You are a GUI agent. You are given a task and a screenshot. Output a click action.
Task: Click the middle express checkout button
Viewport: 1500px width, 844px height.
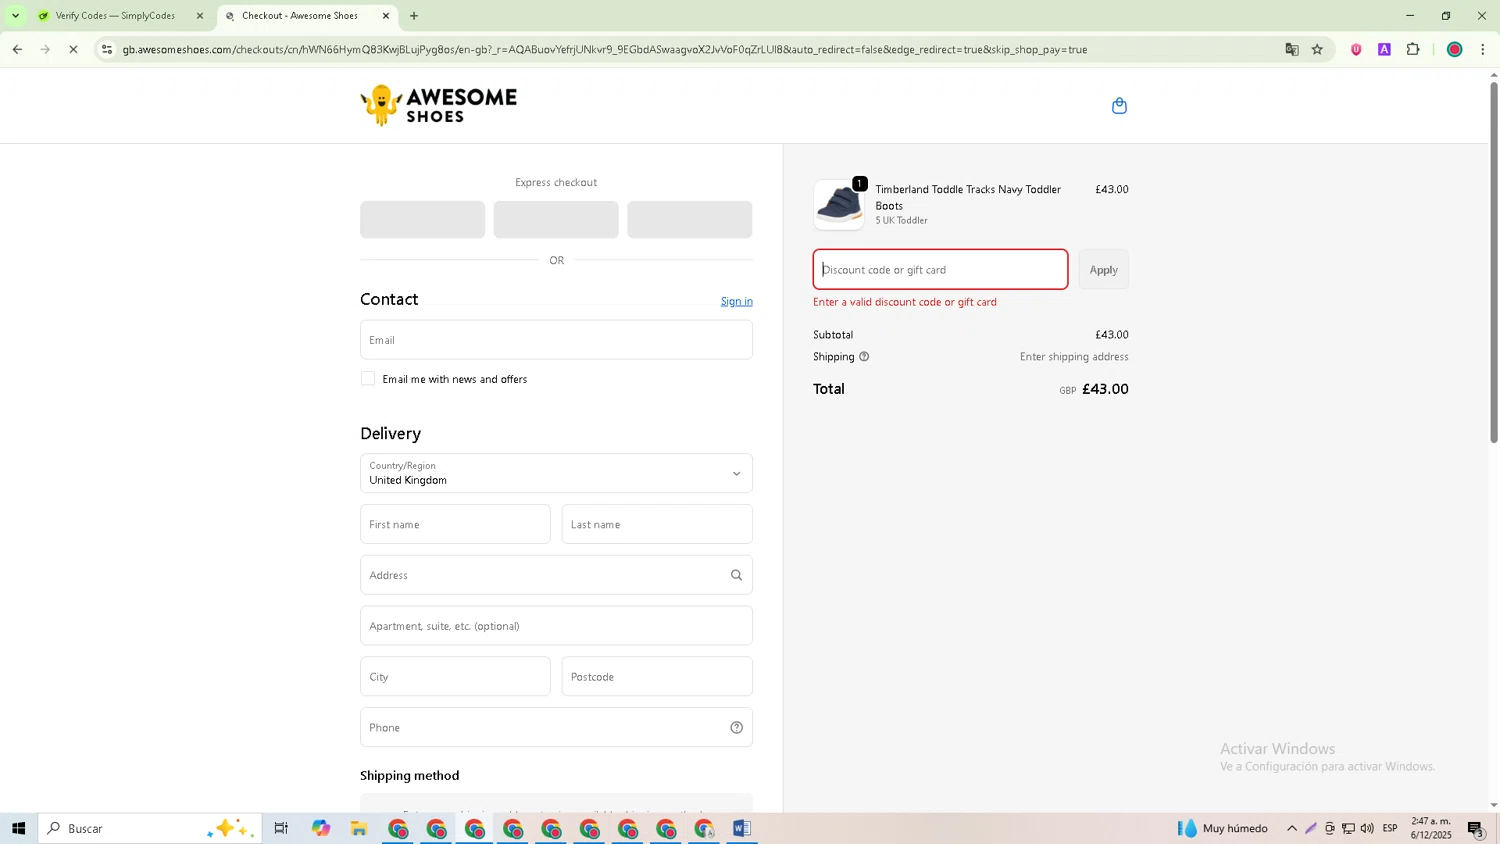pos(556,220)
